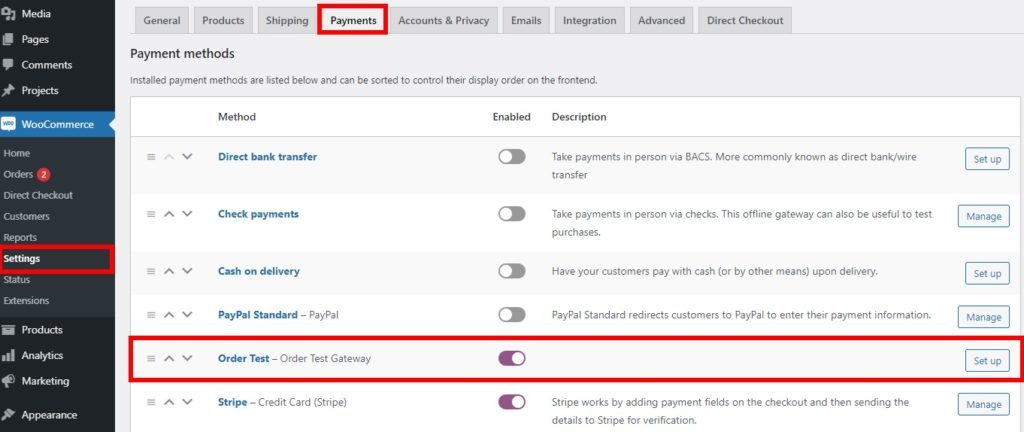This screenshot has height=432, width=1024.
Task: Open the Media menu icon in sidebar
Action: click(8, 14)
